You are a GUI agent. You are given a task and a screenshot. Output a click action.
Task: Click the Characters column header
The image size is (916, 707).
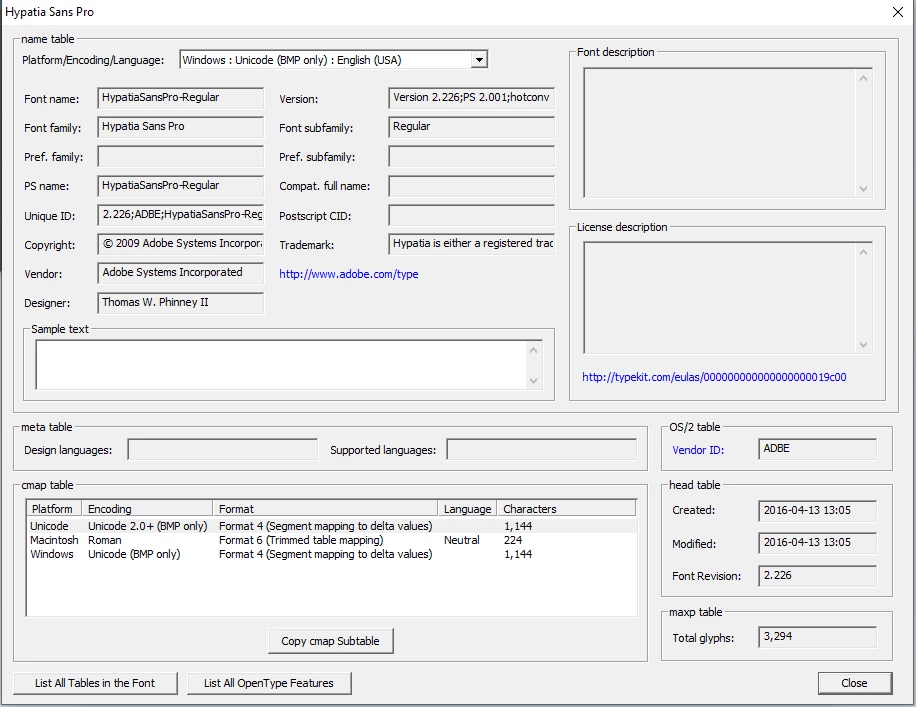coord(566,508)
